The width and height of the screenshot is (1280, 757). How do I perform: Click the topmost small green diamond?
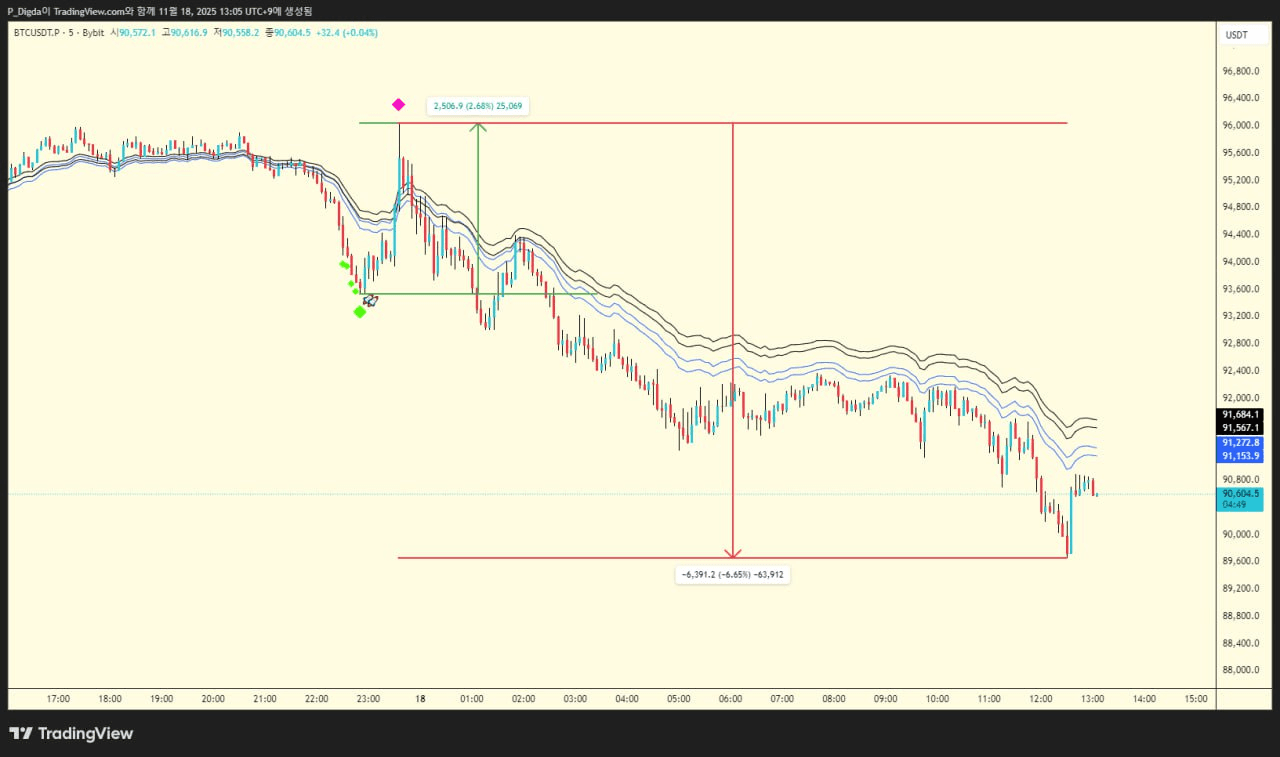tap(343, 265)
